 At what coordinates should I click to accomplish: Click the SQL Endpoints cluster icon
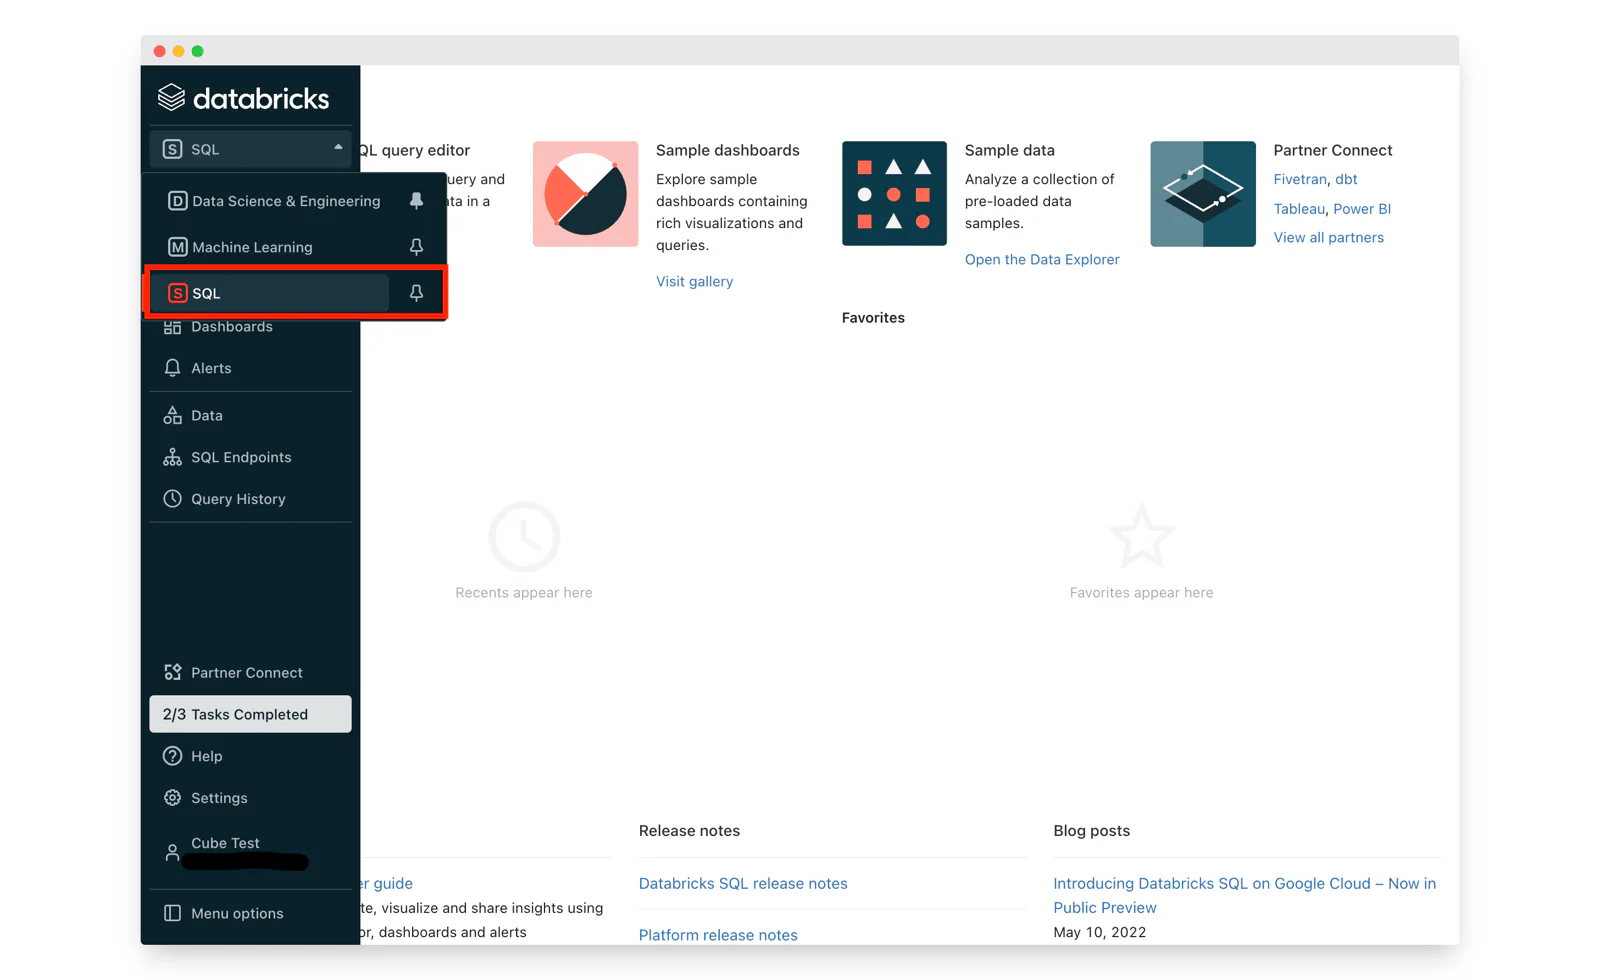click(172, 457)
